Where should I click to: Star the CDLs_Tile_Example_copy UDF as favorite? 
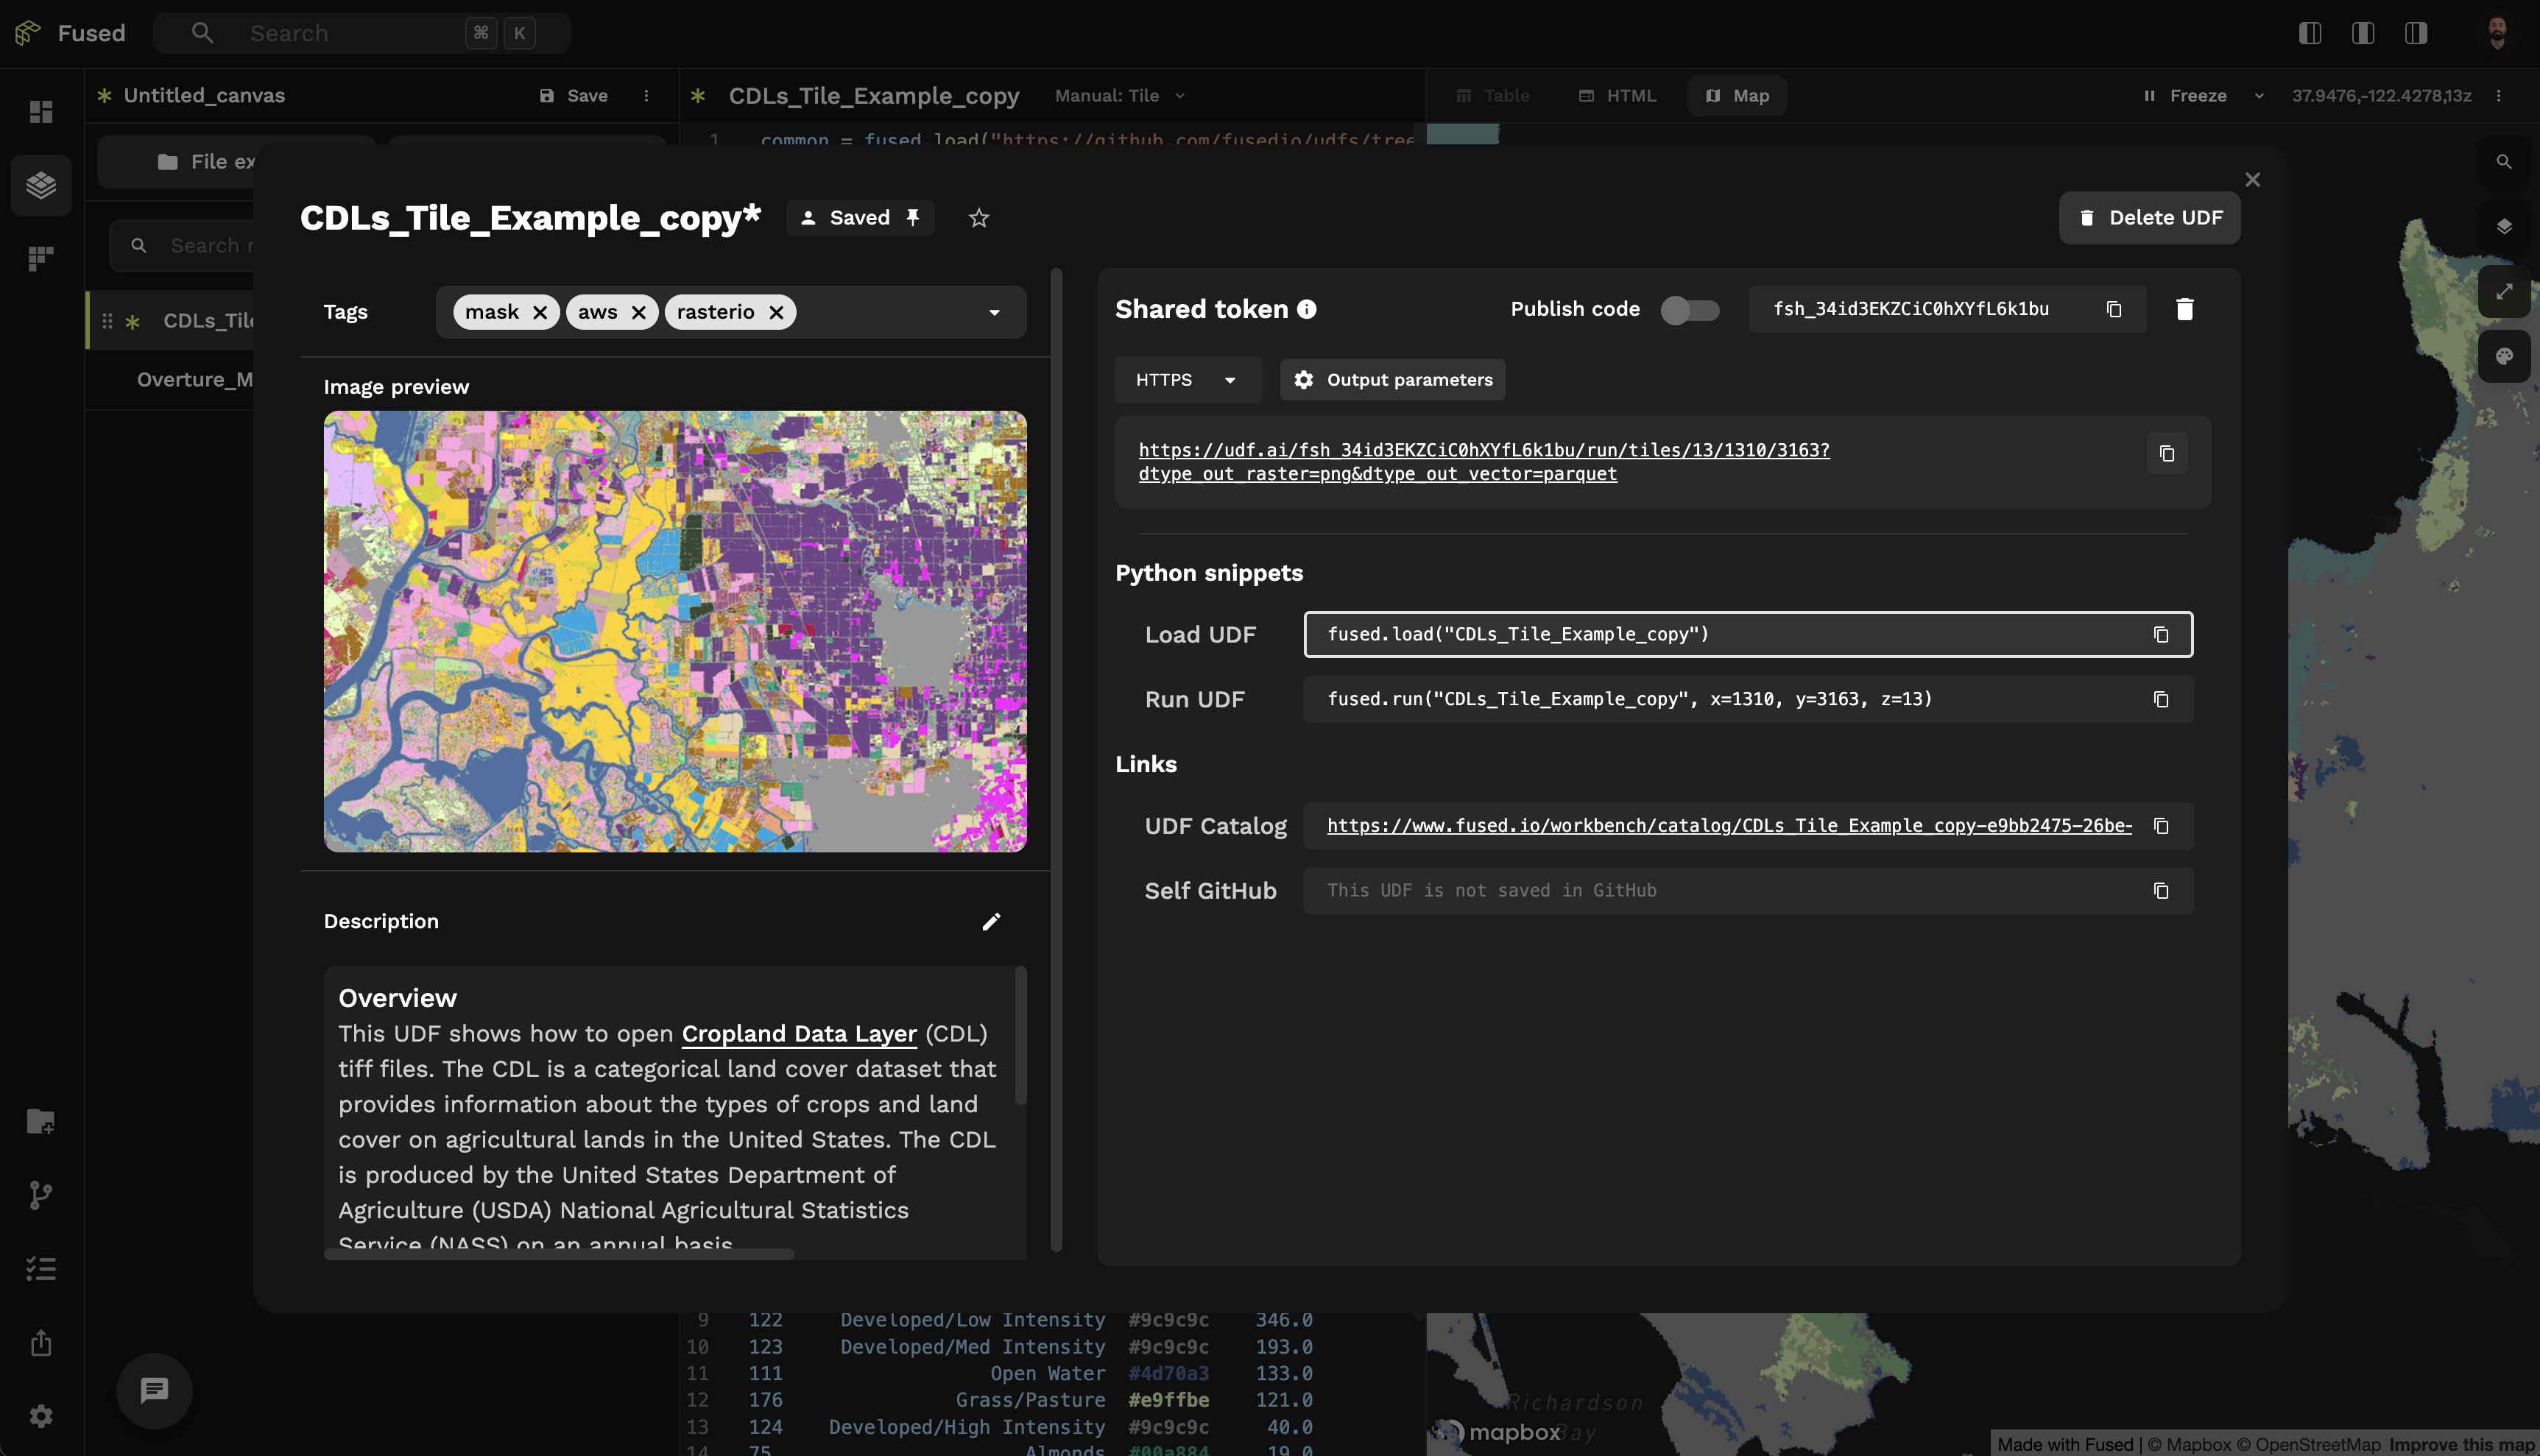[978, 218]
